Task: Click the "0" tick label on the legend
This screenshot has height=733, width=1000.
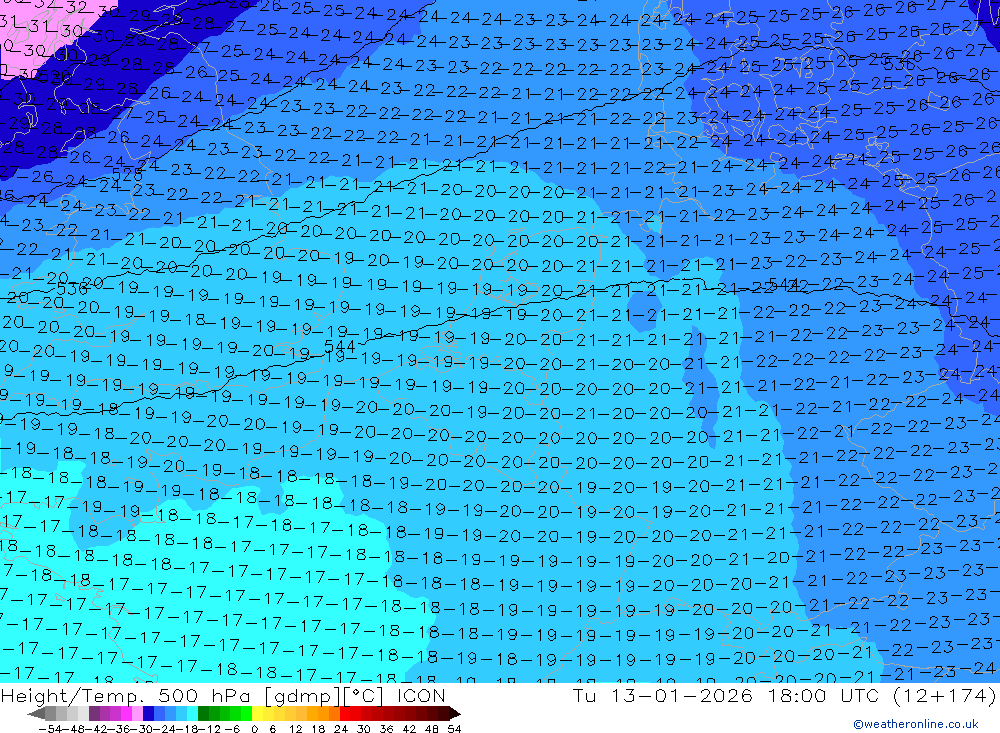Action: click(255, 727)
